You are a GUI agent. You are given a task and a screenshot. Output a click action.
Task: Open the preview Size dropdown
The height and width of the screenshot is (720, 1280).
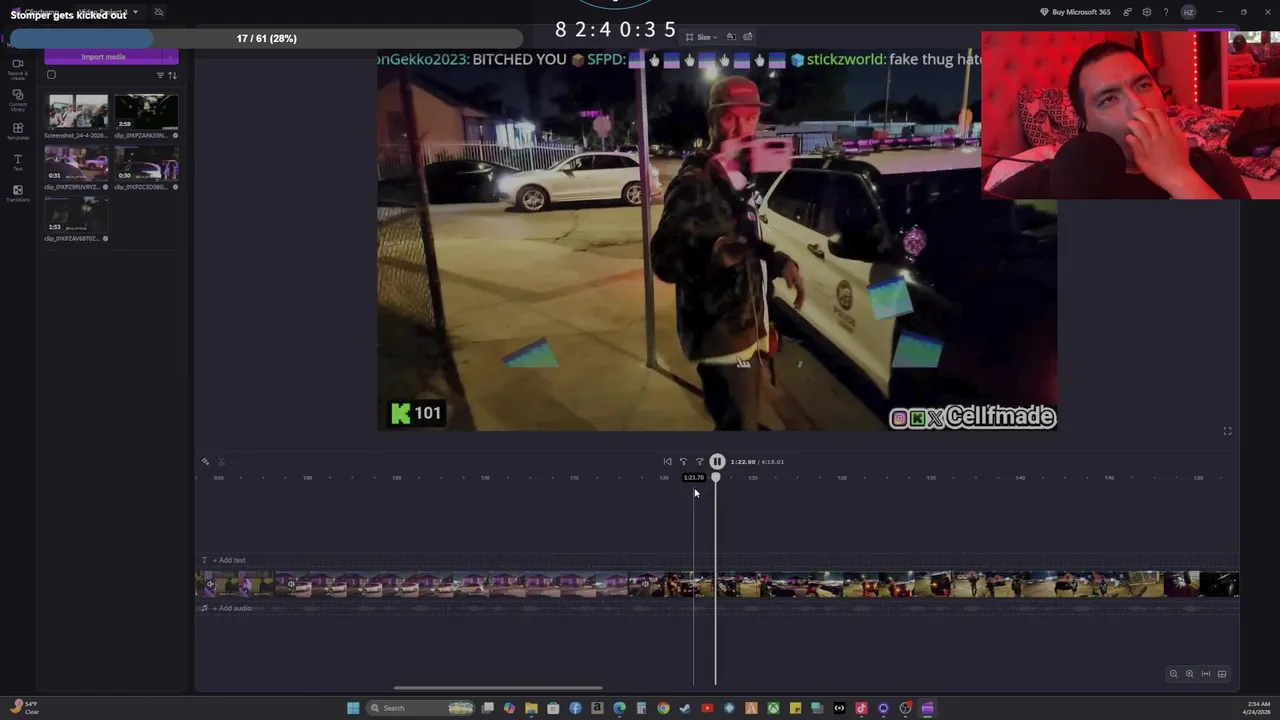pos(702,37)
